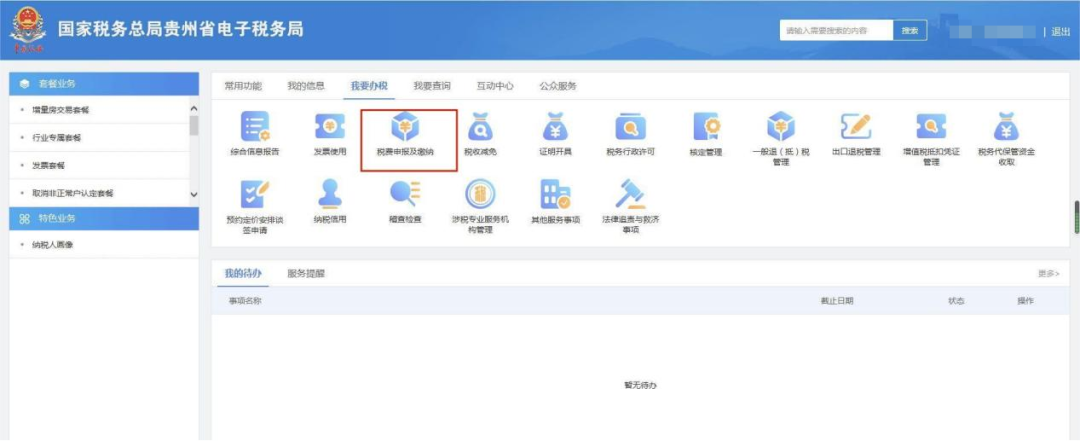This screenshot has width=1080, height=441.
Task: Click the 操作 column header
Action: tap(1025, 301)
